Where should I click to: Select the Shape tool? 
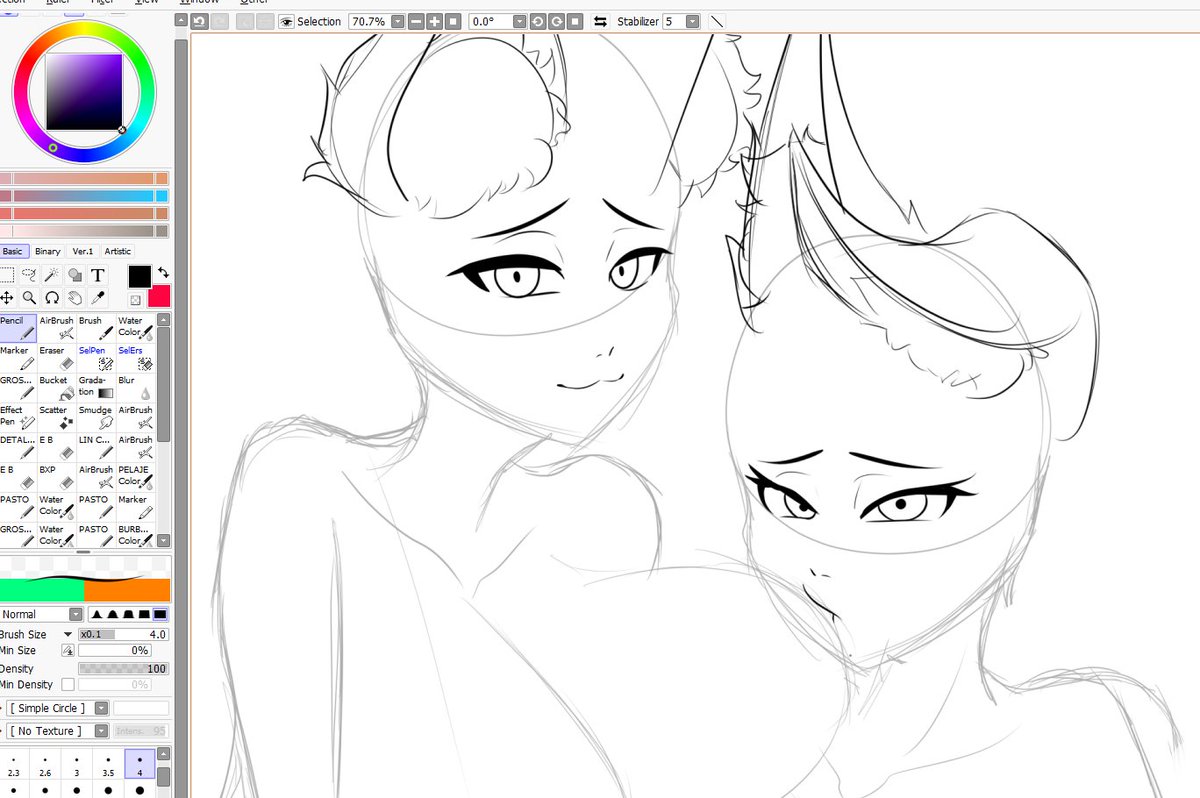tap(75, 275)
